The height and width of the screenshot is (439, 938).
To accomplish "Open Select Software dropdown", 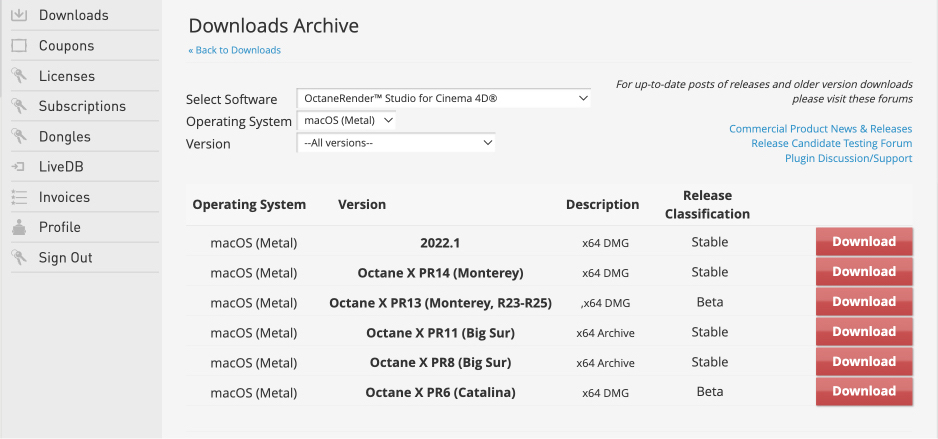I will click(444, 98).
